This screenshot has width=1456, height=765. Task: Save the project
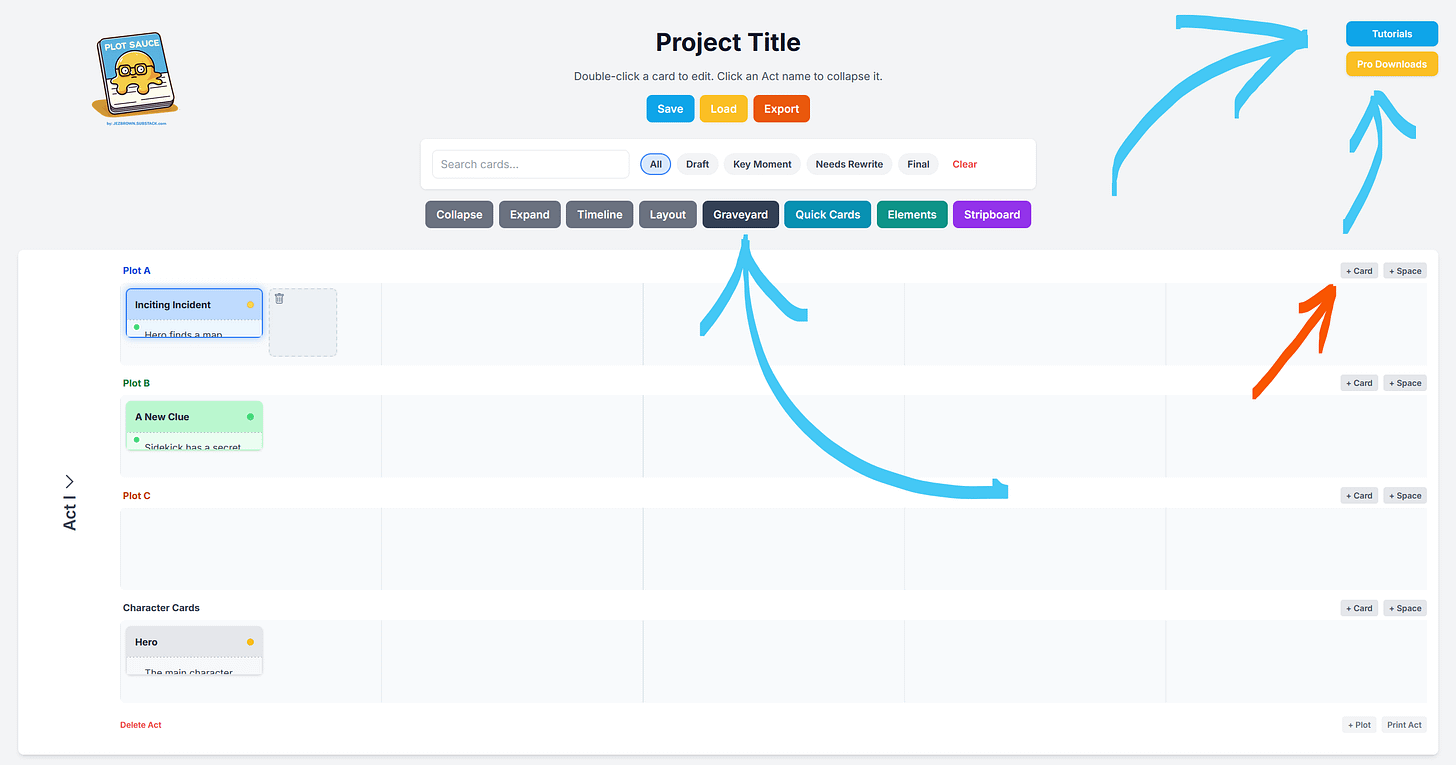pos(670,109)
